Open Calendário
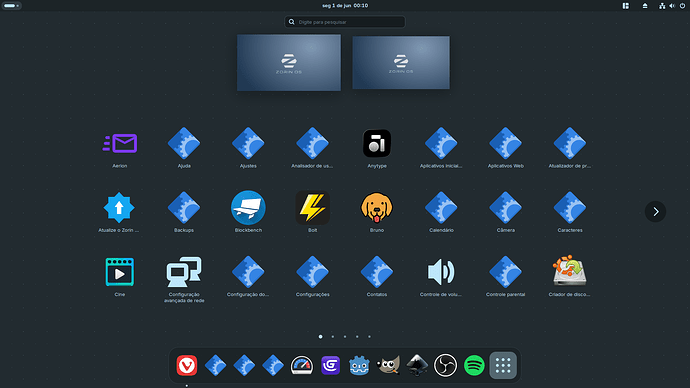 pos(441,208)
